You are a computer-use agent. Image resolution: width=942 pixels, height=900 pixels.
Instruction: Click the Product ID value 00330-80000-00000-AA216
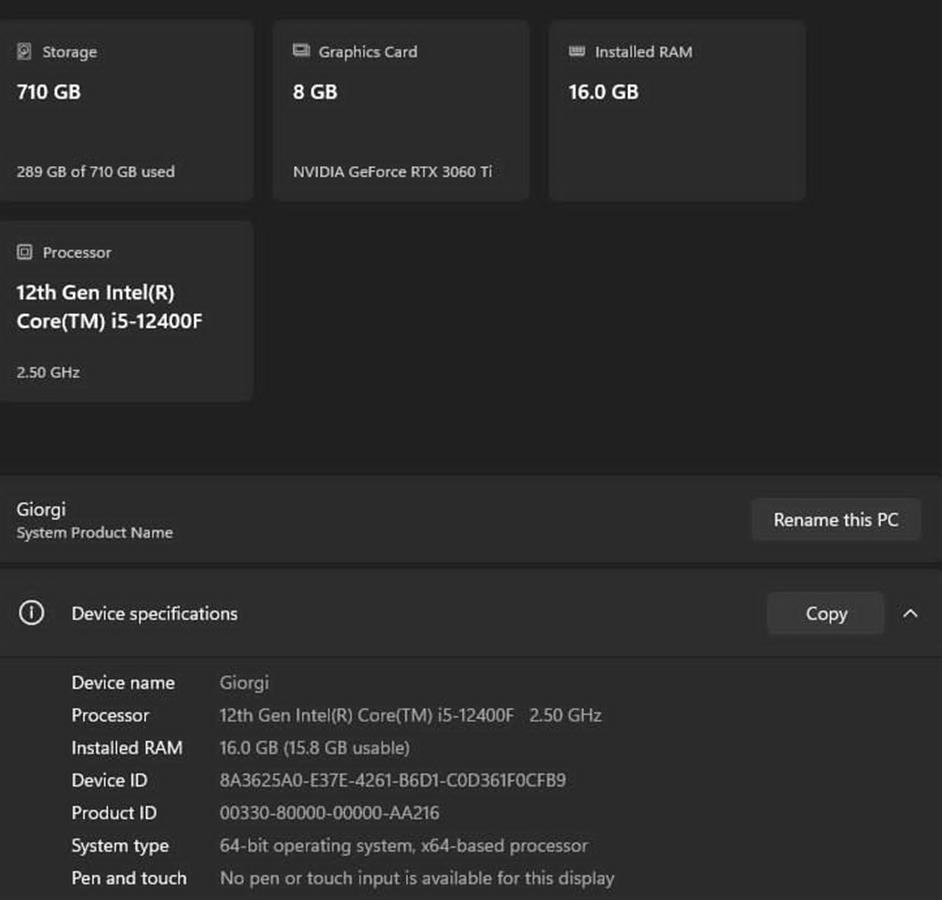tap(329, 813)
